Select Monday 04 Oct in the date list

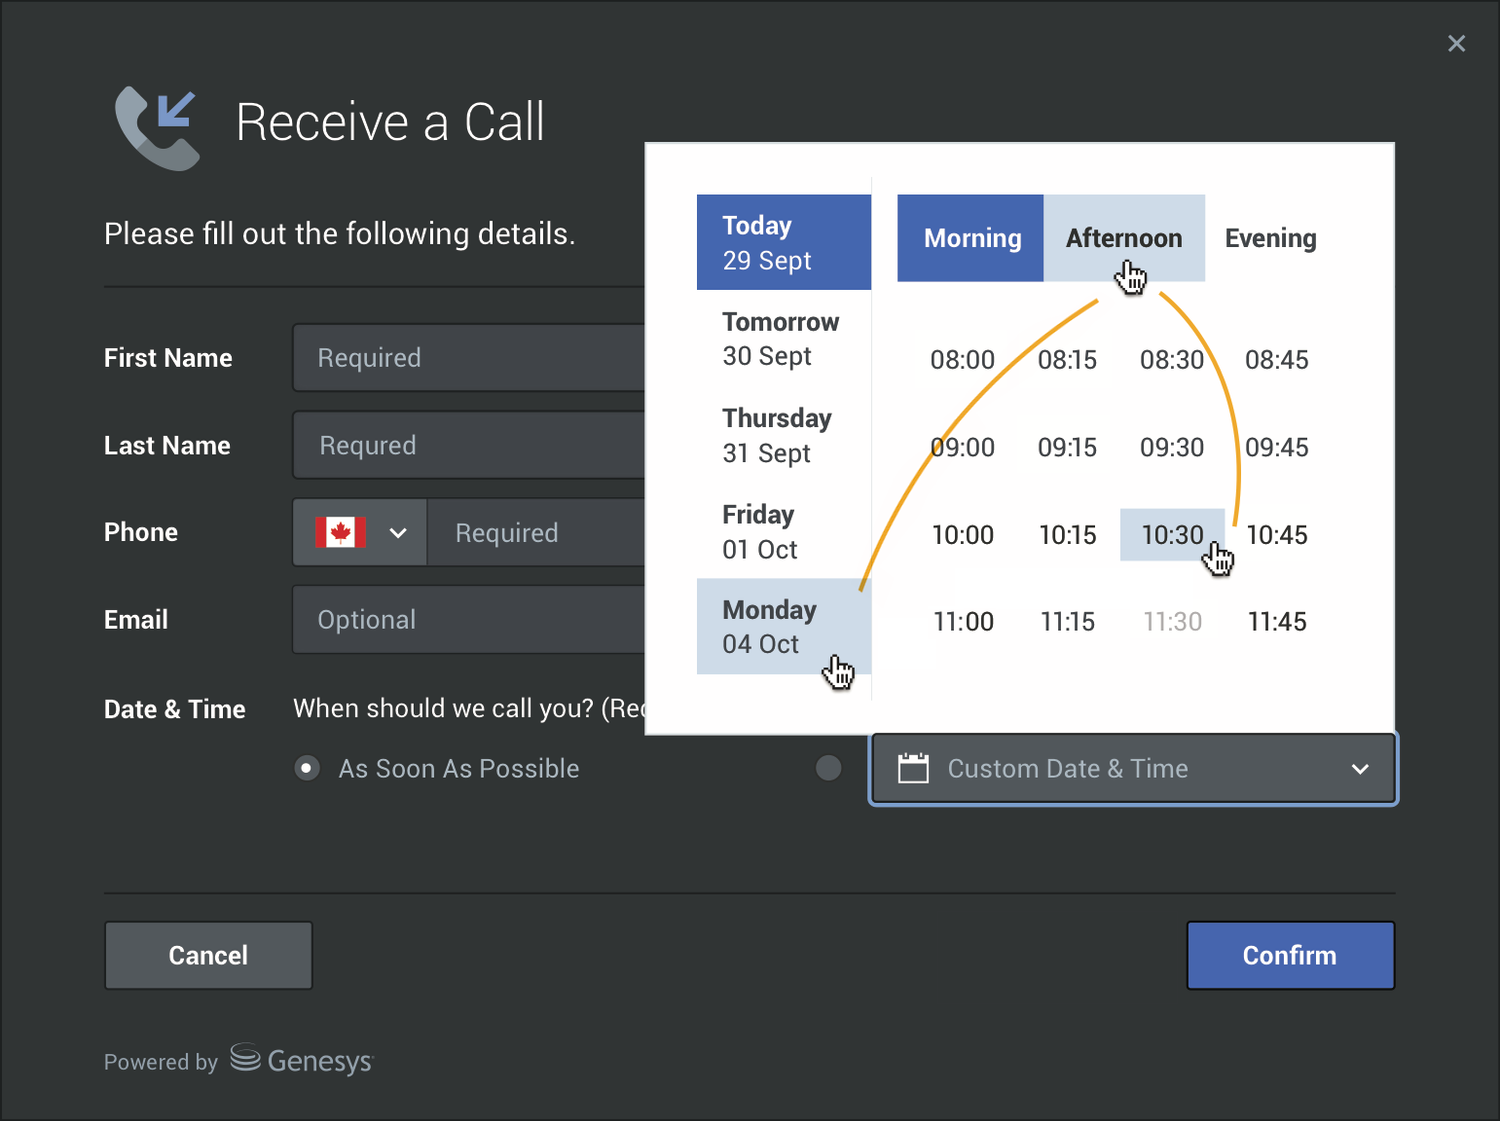tap(783, 626)
